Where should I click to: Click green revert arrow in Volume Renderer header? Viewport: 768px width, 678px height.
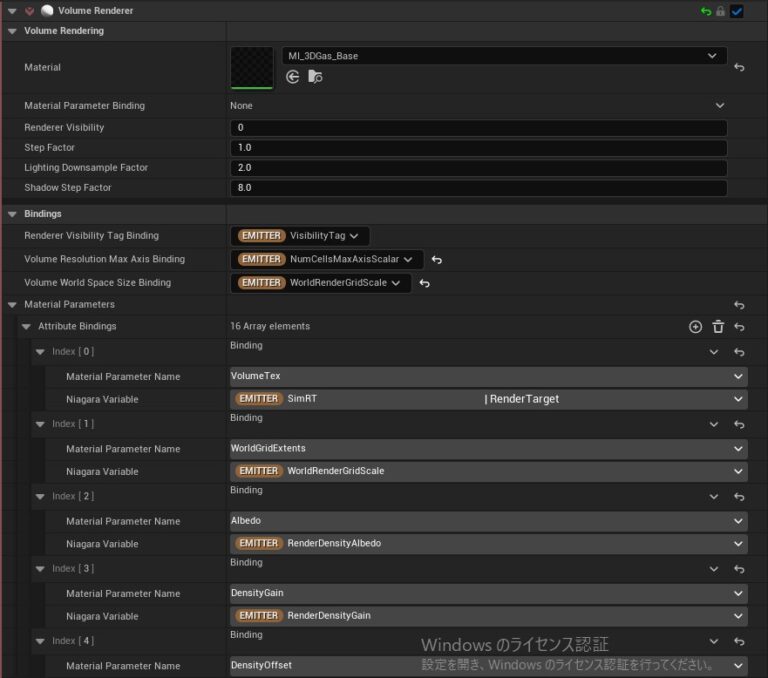(706, 10)
